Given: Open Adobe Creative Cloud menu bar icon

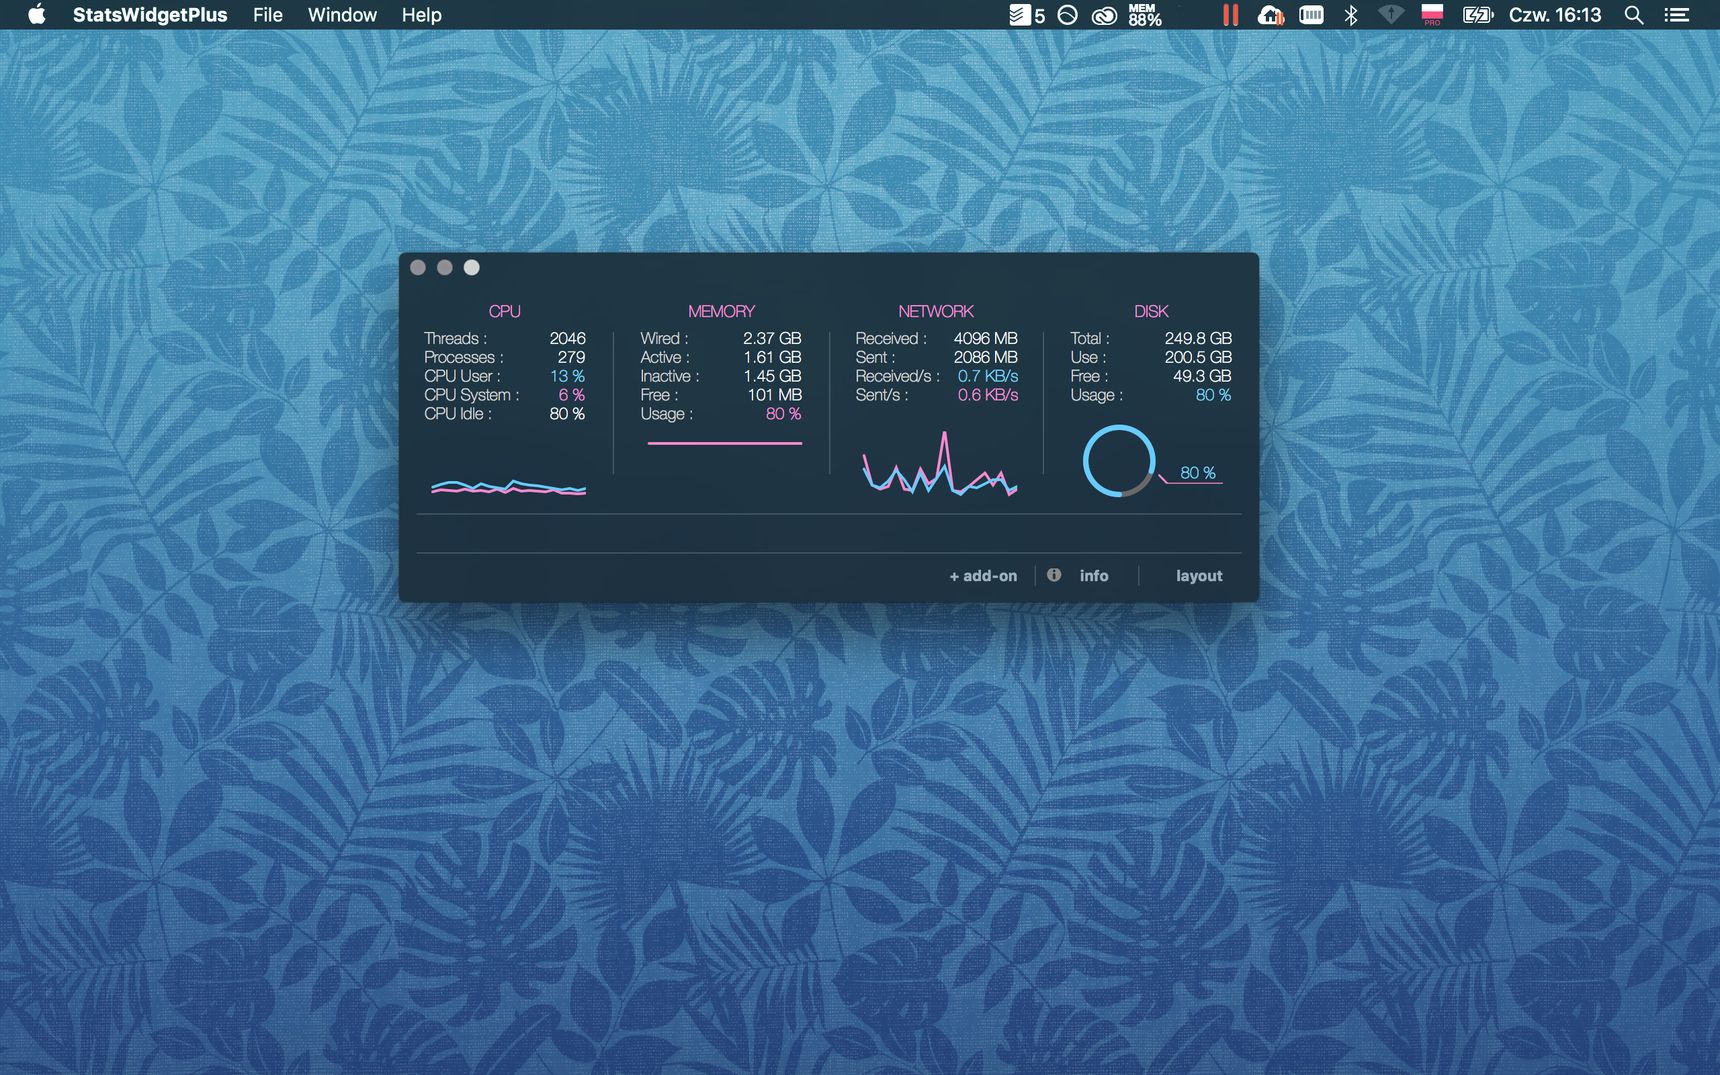Looking at the screenshot, I should tap(1104, 15).
